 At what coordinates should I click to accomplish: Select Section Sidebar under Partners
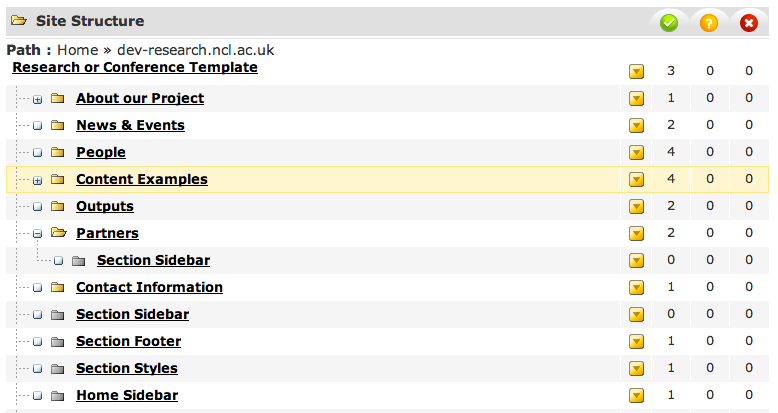pyautogui.click(x=153, y=260)
